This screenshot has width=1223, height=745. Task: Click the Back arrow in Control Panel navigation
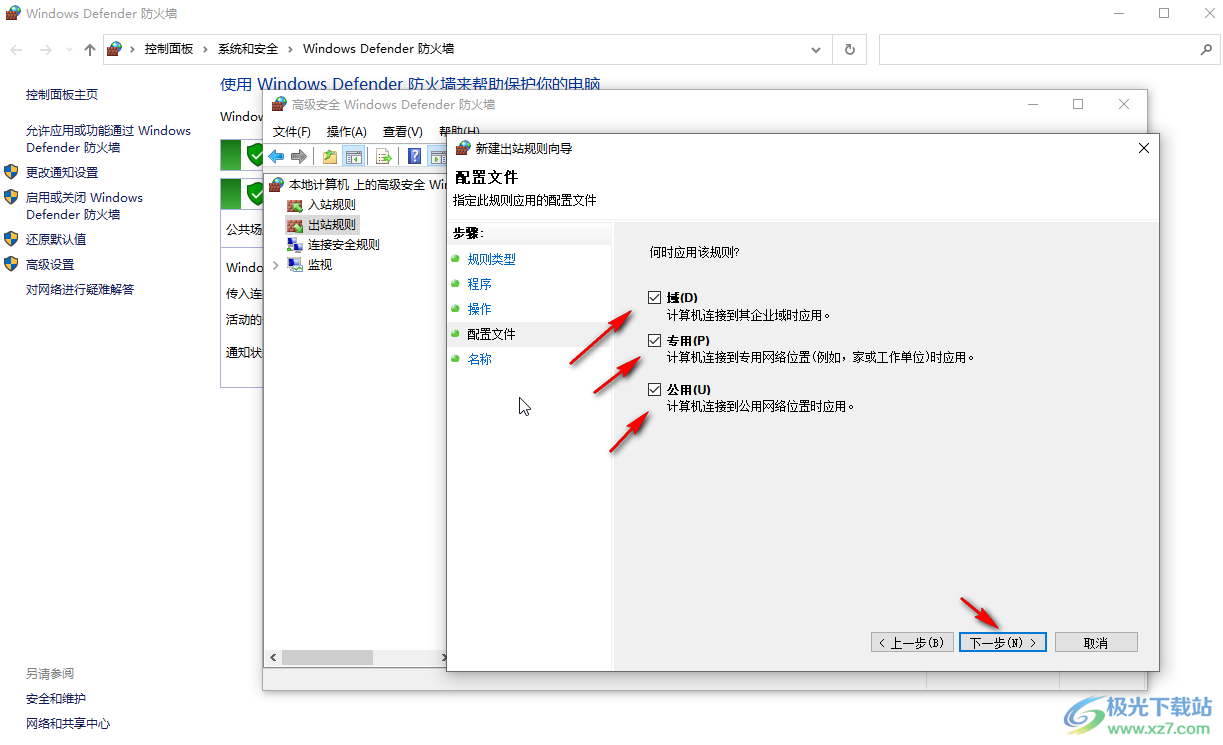17,50
